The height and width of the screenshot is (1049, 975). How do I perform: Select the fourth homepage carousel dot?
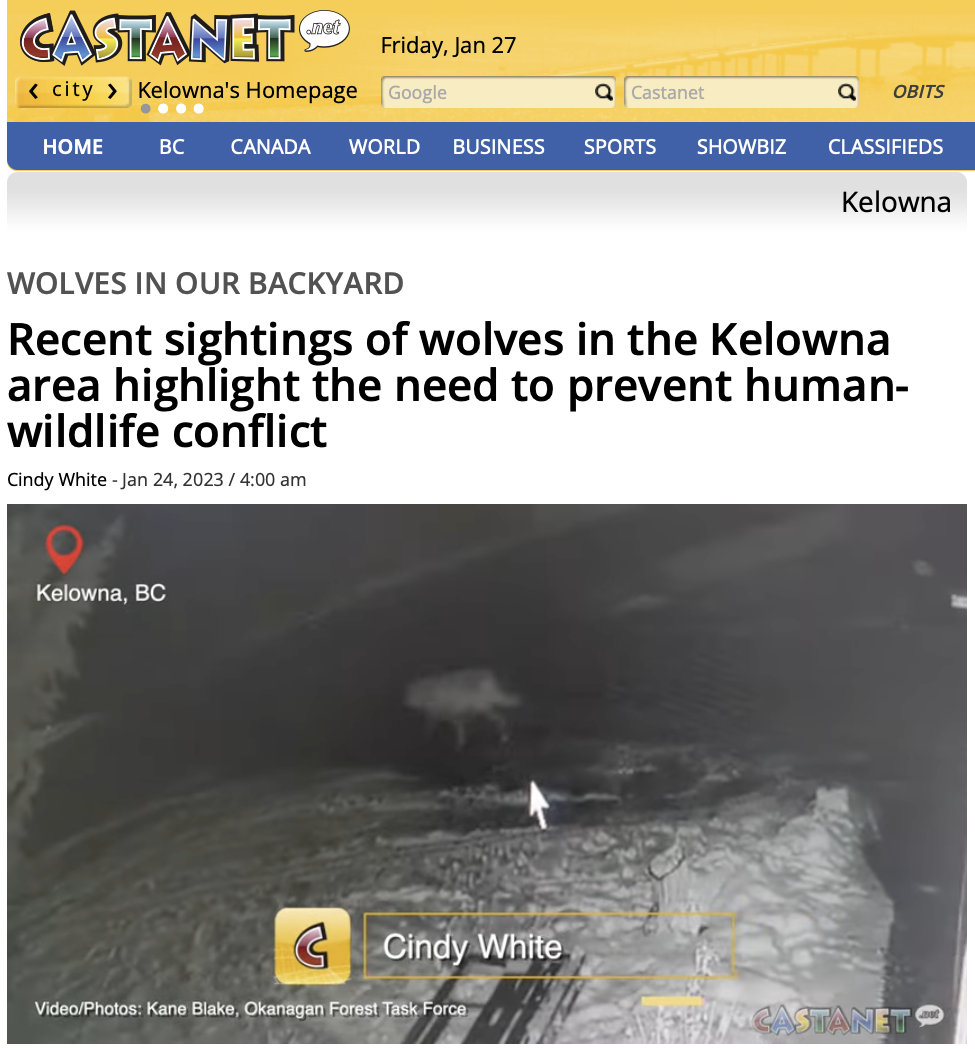click(x=199, y=108)
